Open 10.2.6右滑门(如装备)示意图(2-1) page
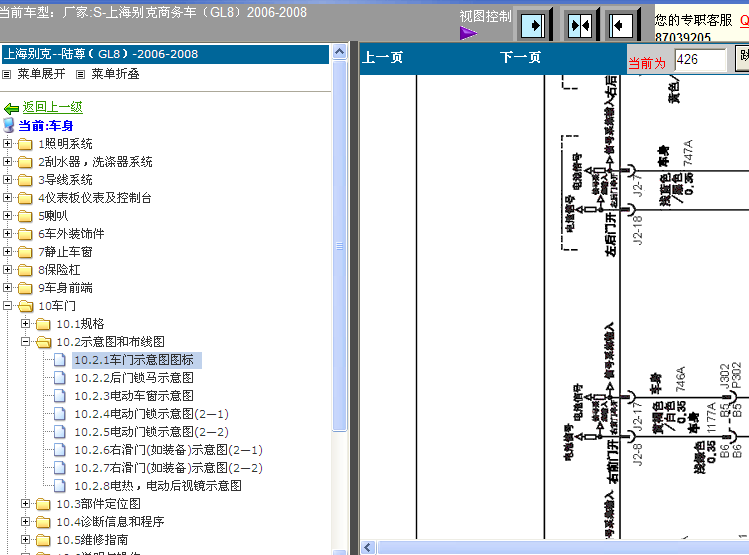The height and width of the screenshot is (555, 749). click(169, 450)
